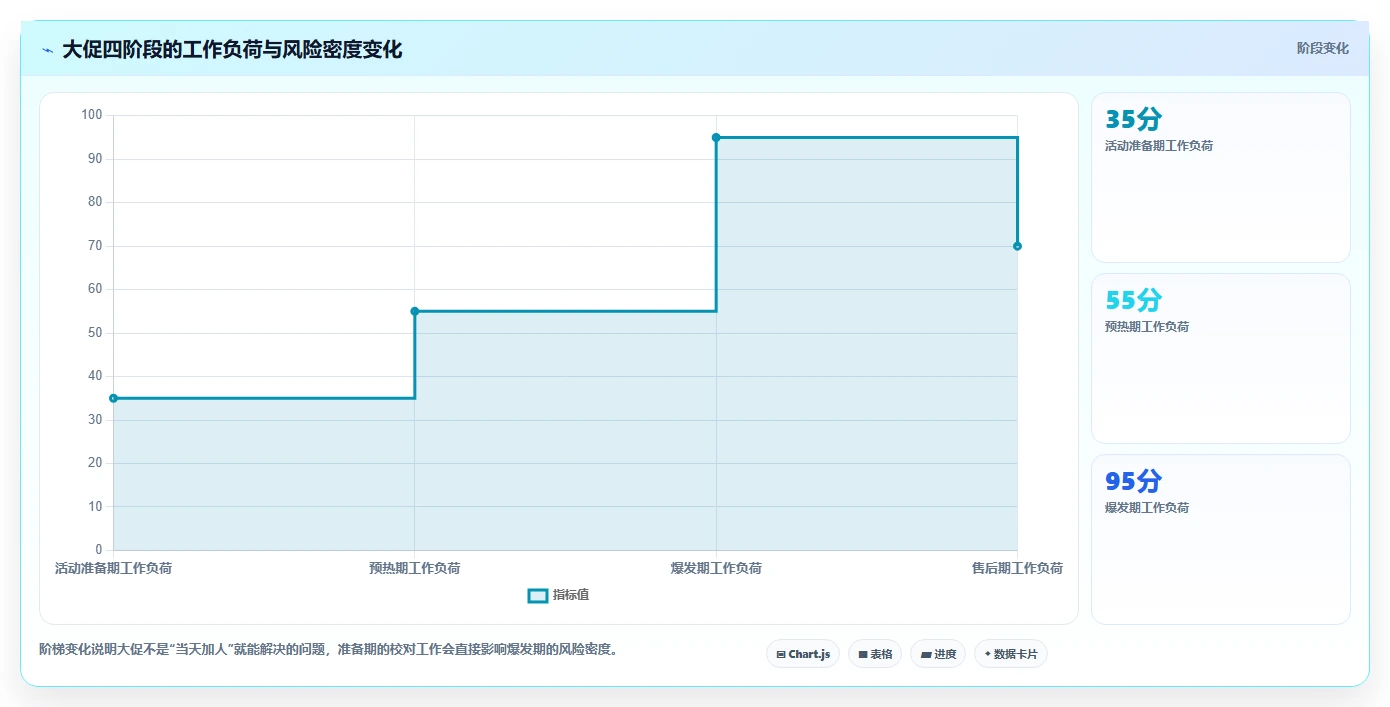Screen dimensions: 1390x707
Task: Click x-axis label 预热期工作负荷
Action: 415,569
